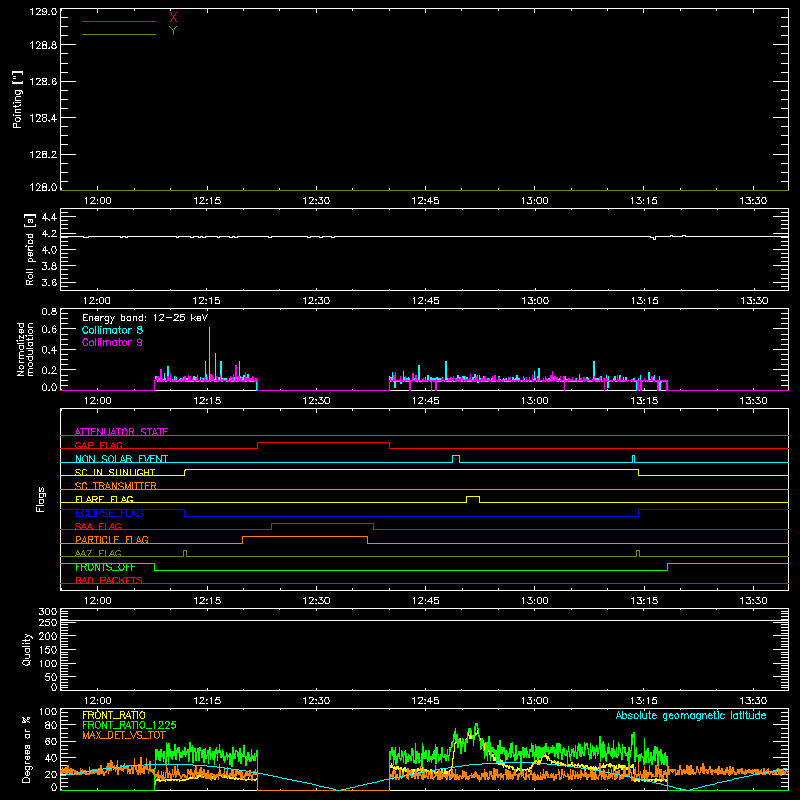Click the 'Absolute geomagnetic latitude' label
This screenshot has height=800, width=800.
tap(691, 715)
